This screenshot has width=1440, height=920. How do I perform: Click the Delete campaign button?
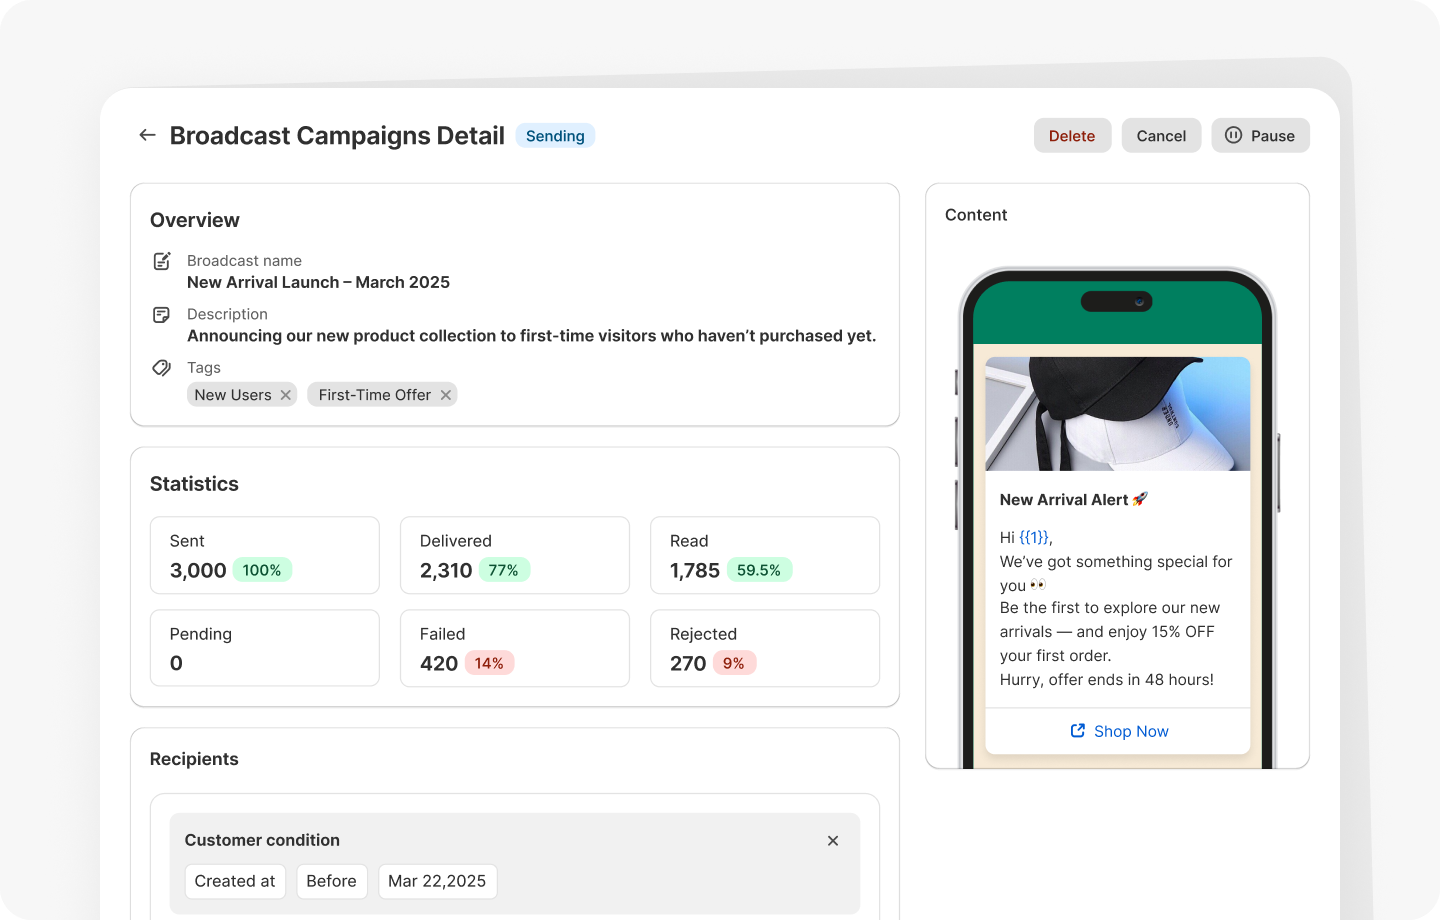[1072, 136]
